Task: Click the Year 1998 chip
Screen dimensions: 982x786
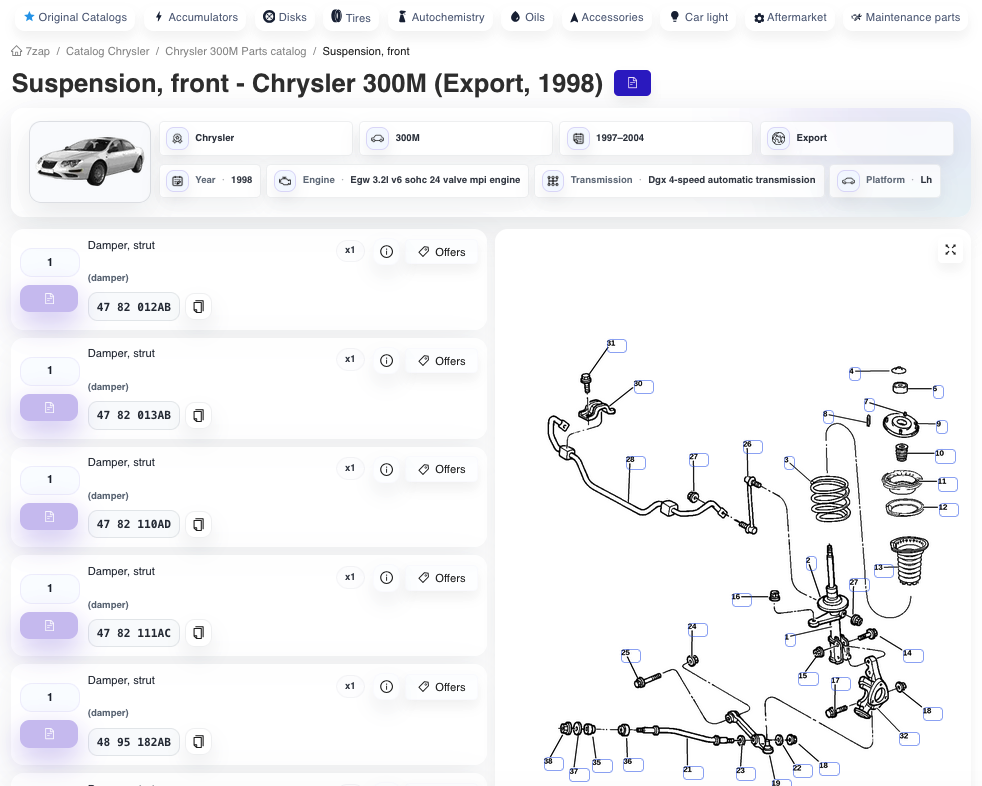Action: (x=210, y=180)
